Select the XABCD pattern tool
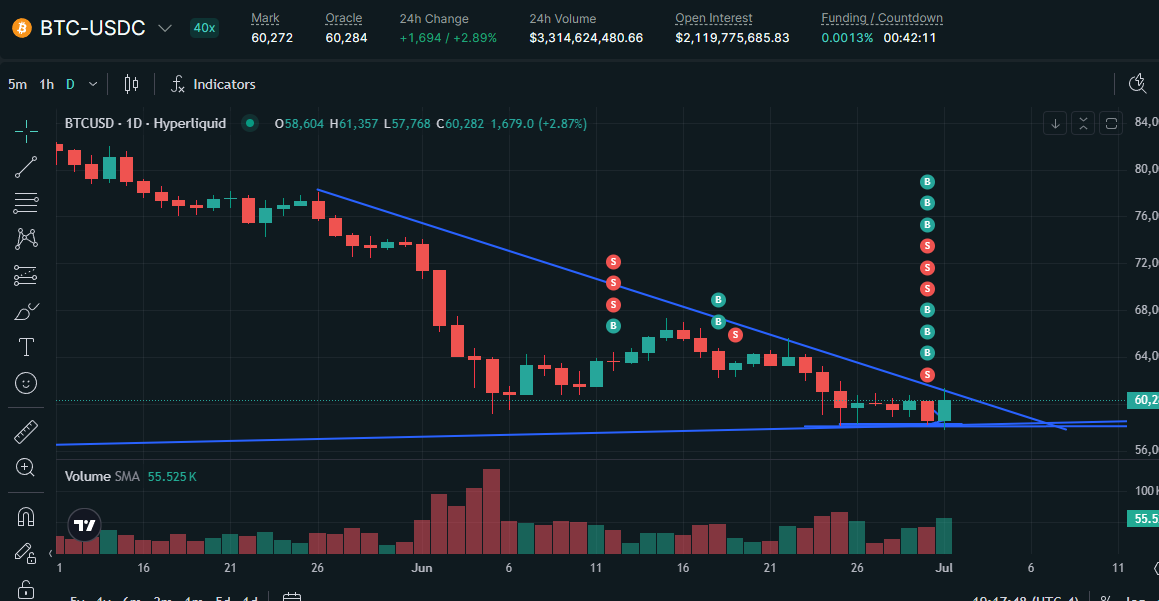This screenshot has width=1159, height=601. 26,238
